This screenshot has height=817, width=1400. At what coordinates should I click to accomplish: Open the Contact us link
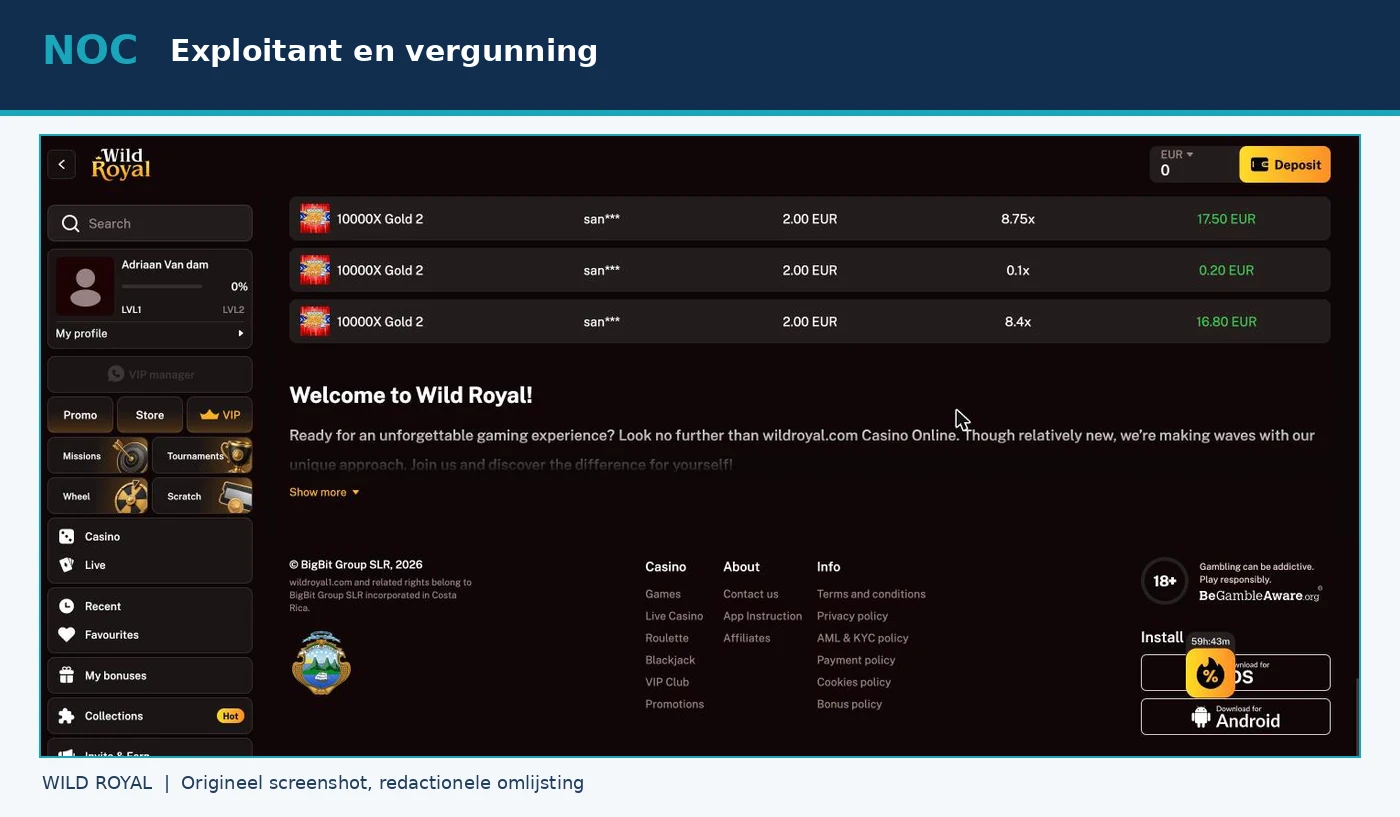pyautogui.click(x=751, y=594)
